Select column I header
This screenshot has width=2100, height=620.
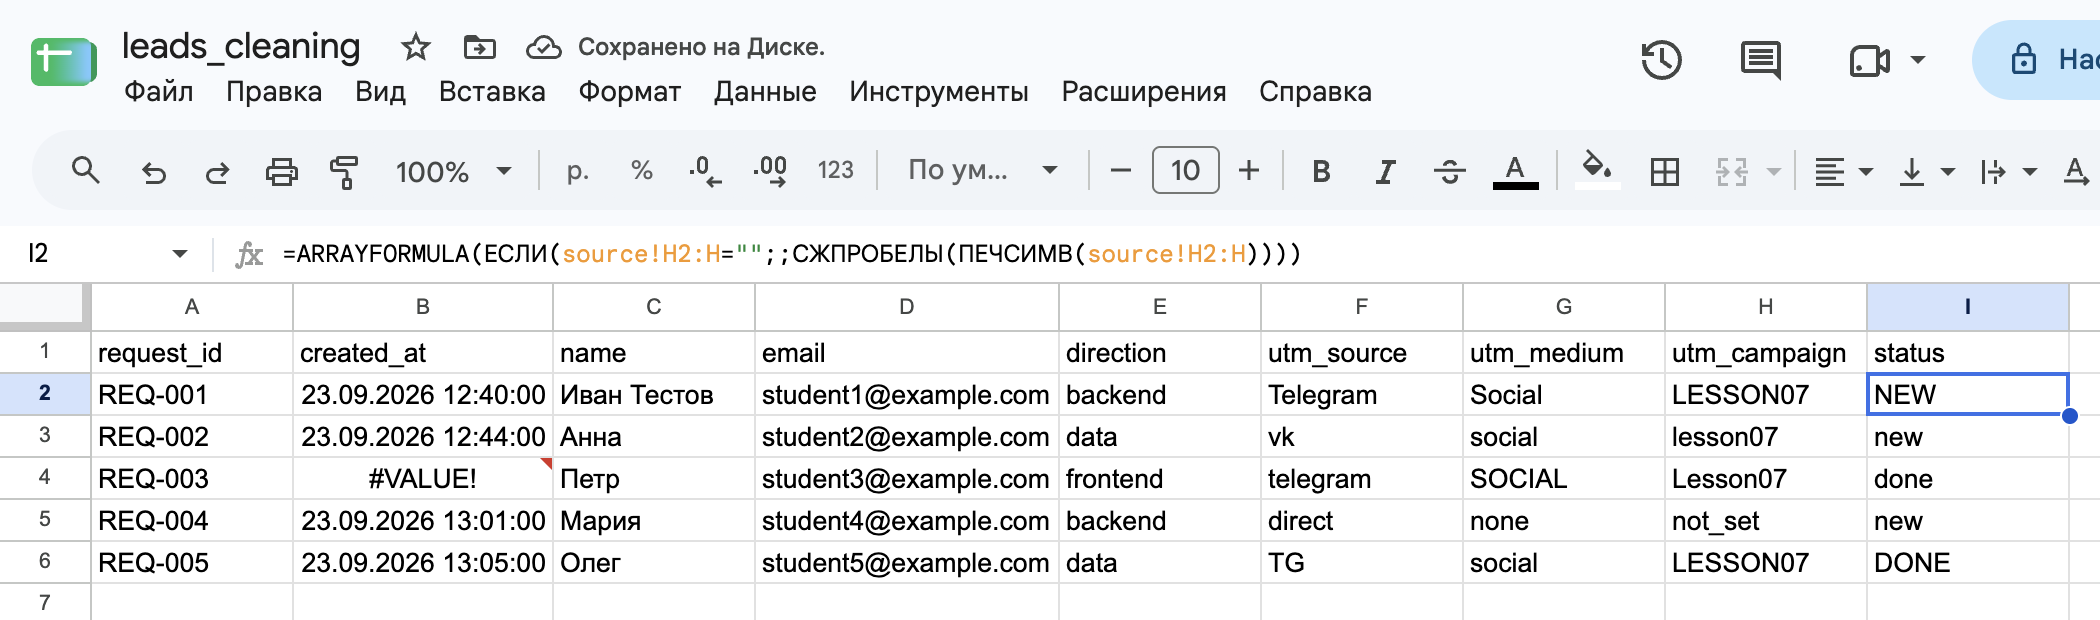click(1967, 307)
